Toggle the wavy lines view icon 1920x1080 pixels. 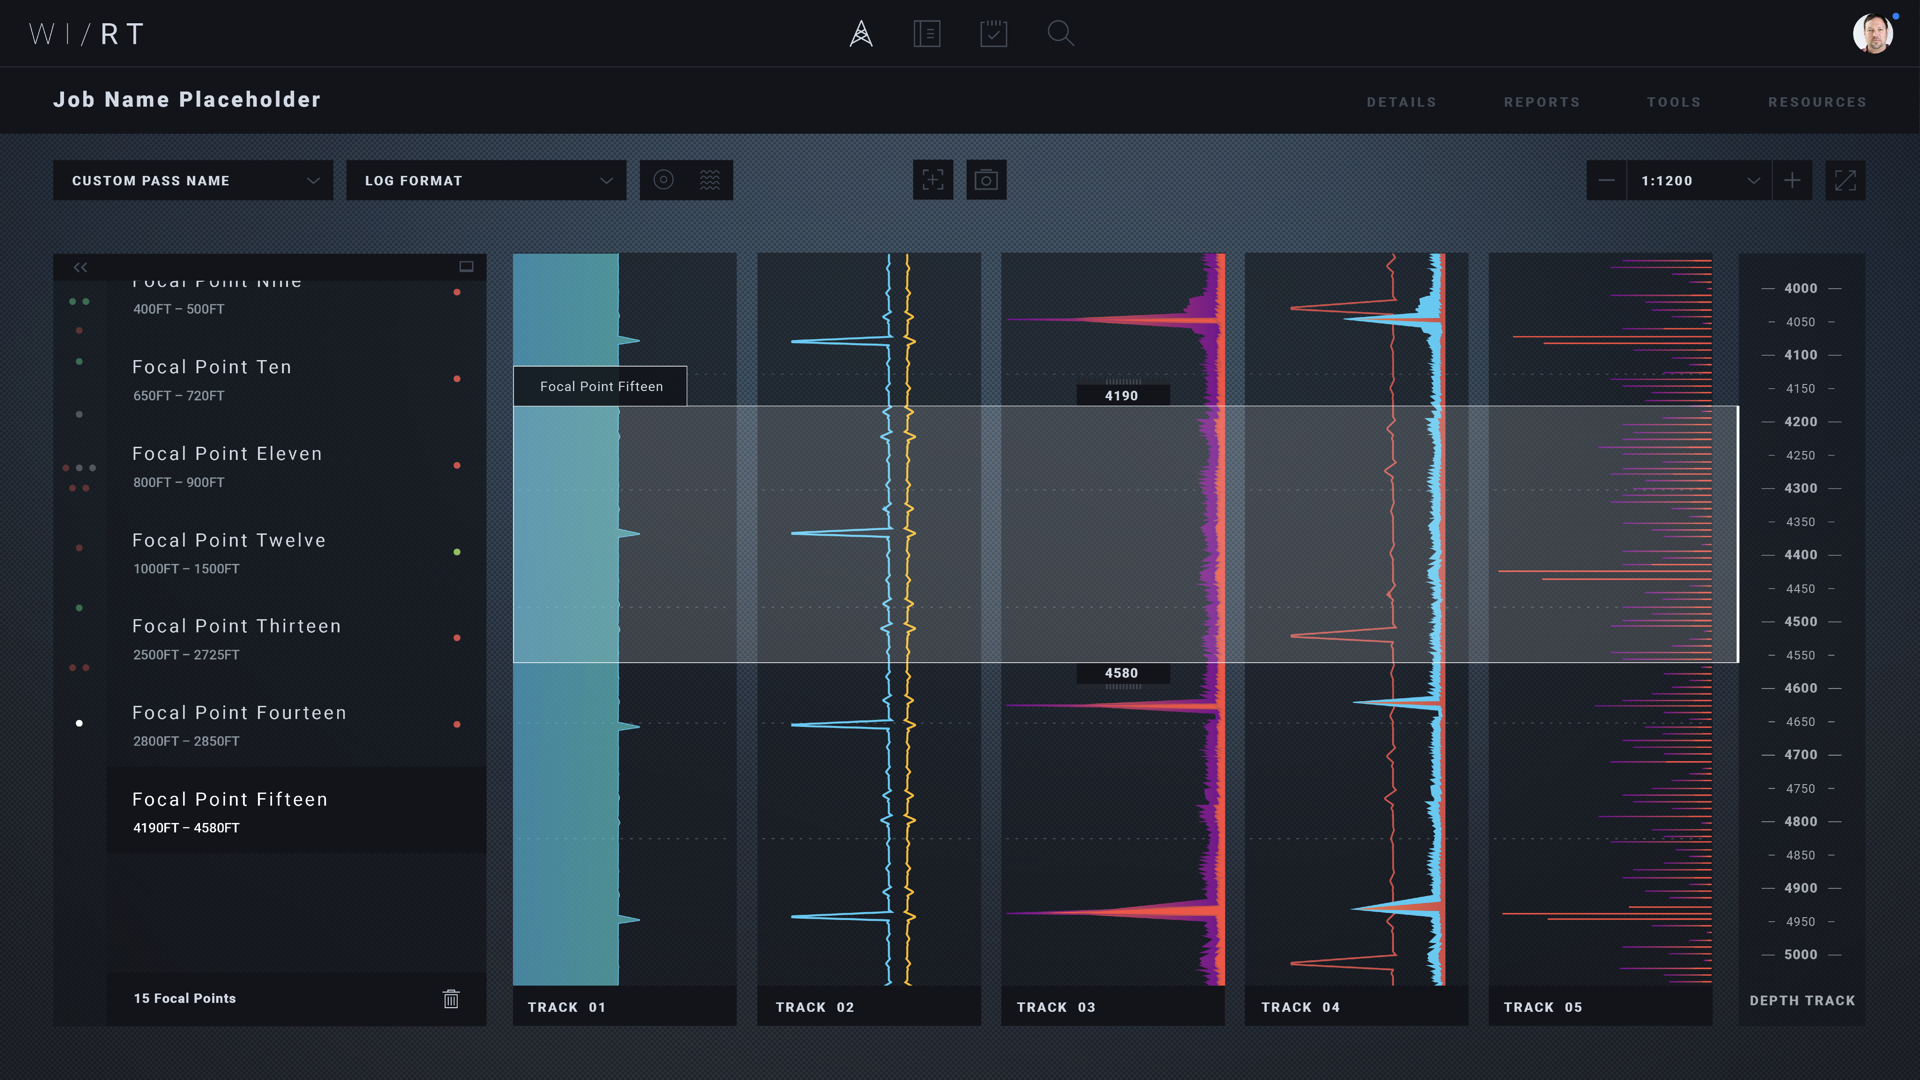(710, 180)
